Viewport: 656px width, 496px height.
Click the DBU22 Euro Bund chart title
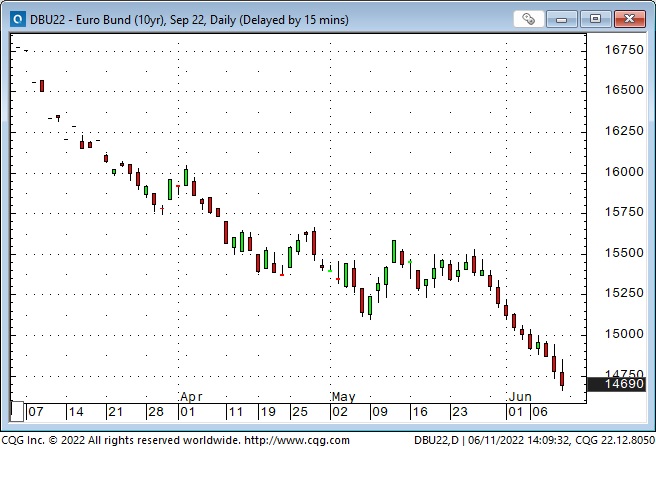[x=189, y=20]
